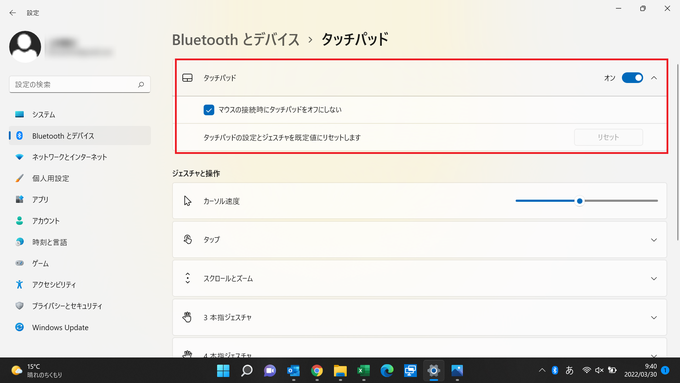Viewport: 680px width, 383px height.
Task: Click the リセット button
Action: (608, 137)
